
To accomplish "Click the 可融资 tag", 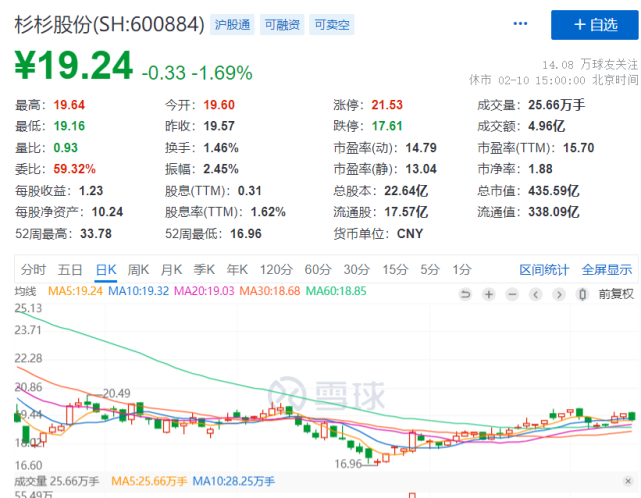I will [x=282, y=23].
